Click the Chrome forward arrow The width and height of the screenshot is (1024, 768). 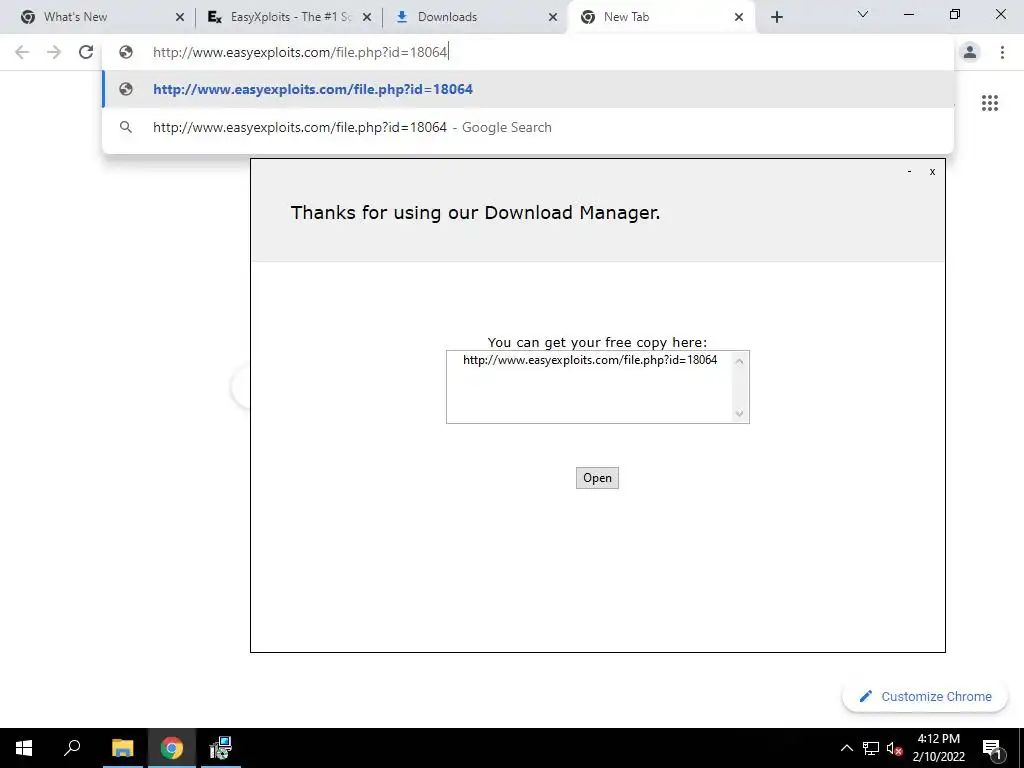[x=54, y=52]
